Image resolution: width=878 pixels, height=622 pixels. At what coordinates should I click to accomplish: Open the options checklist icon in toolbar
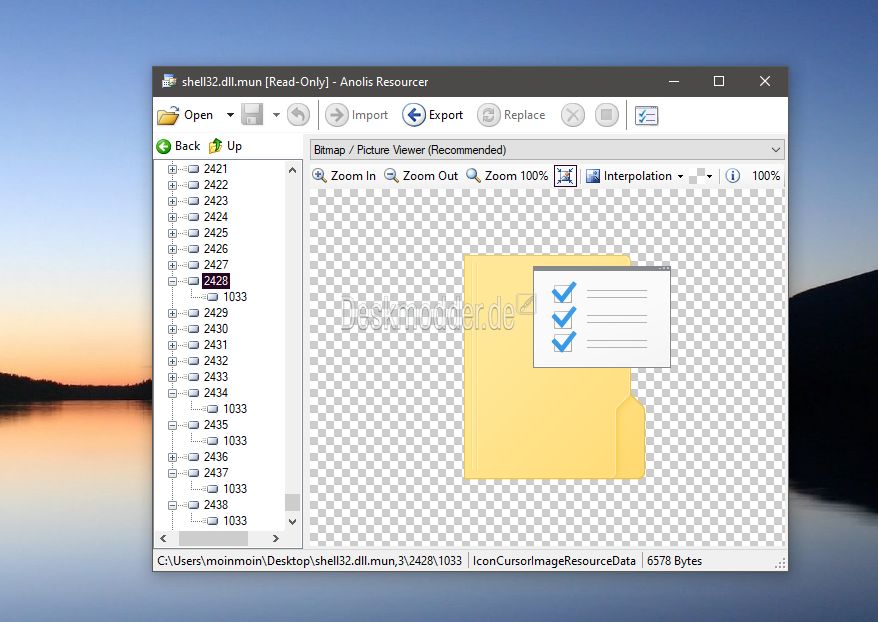(646, 115)
